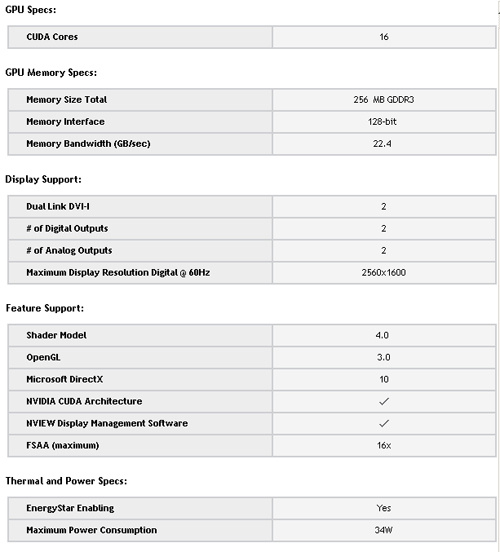
Task: Select the Shader Model row label
Action: click(x=56, y=335)
